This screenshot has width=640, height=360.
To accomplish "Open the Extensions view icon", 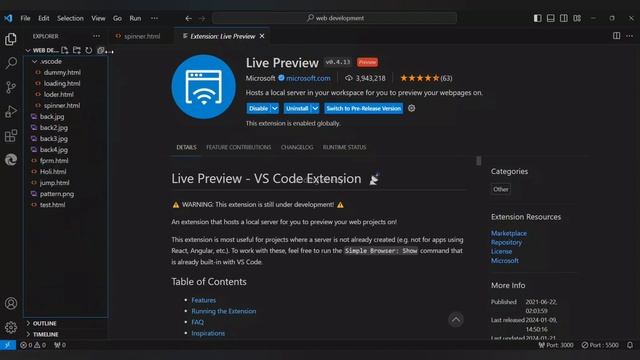I will point(11,136).
